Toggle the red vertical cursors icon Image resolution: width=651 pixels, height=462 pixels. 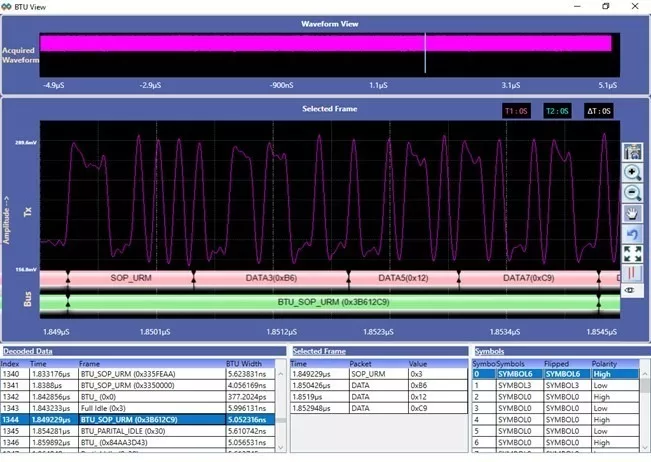632,272
